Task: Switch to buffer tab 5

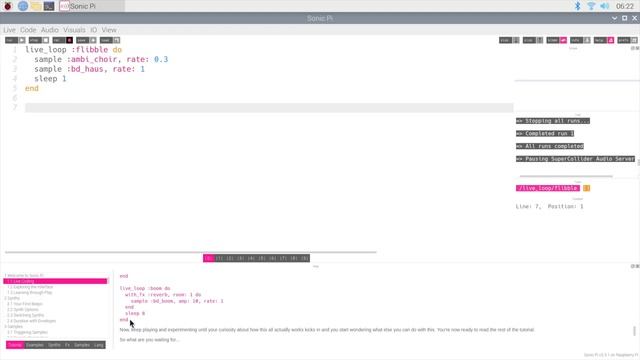Action: pos(262,258)
